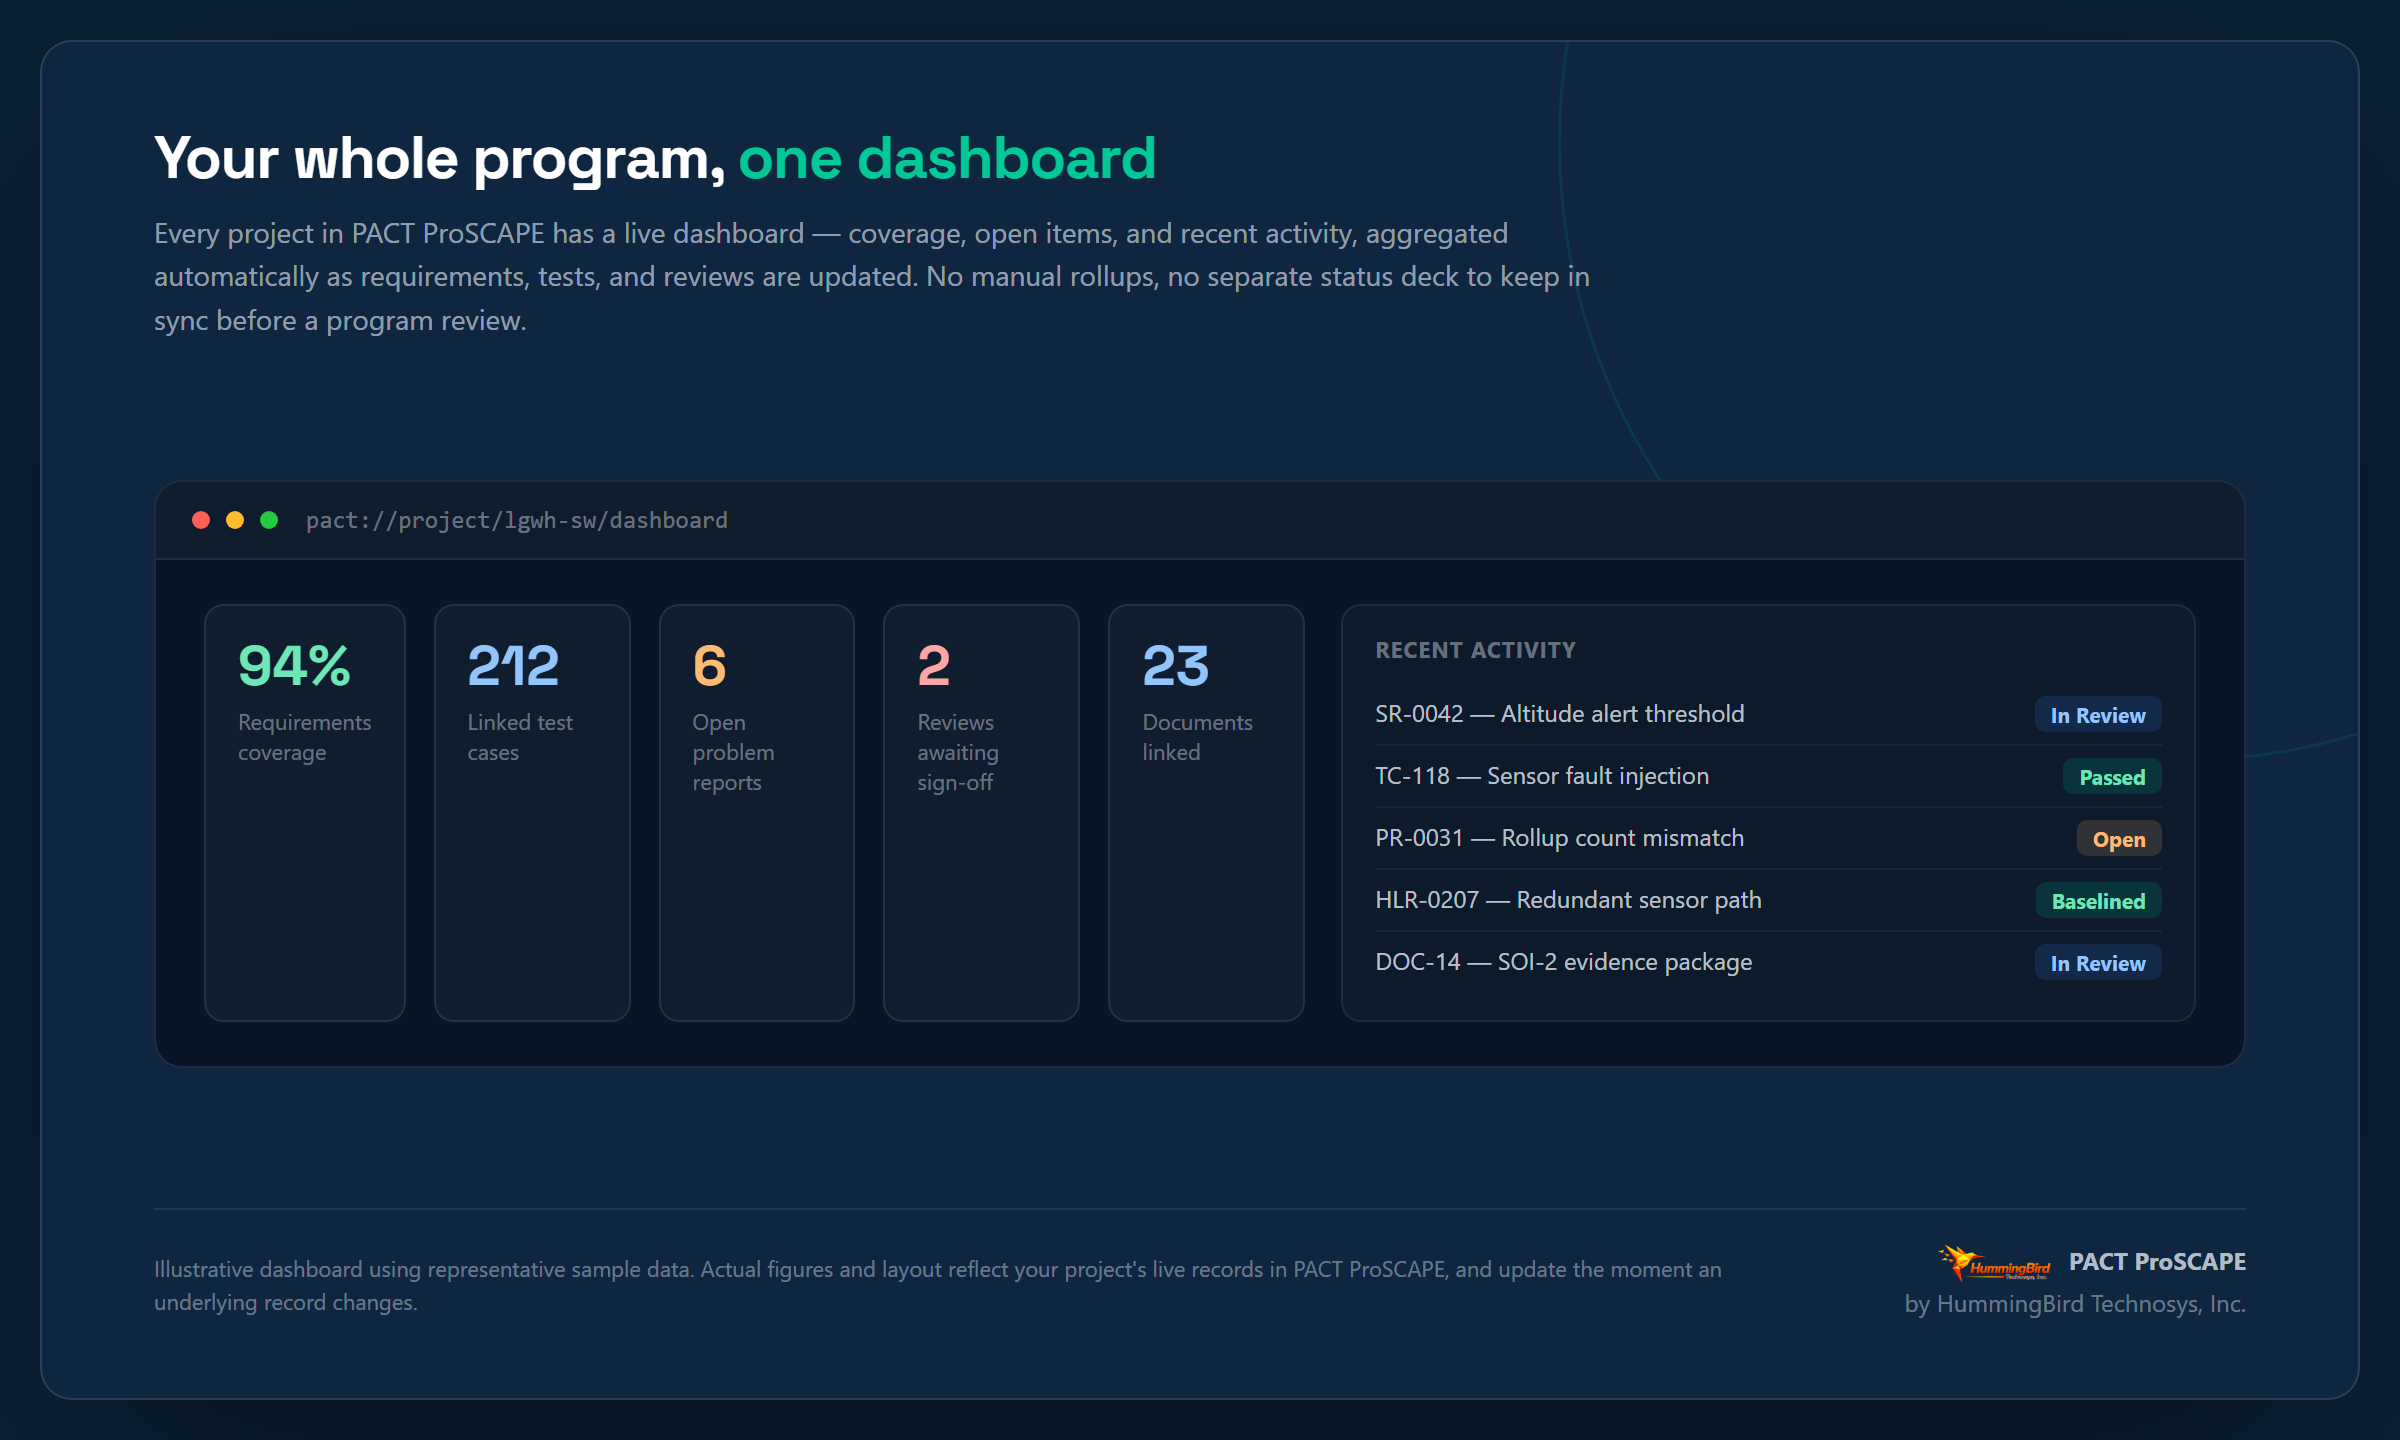2400x1440 pixels.
Task: Click 'by HummingBird Technosys, Inc.' footer text
Action: coord(2075,1304)
